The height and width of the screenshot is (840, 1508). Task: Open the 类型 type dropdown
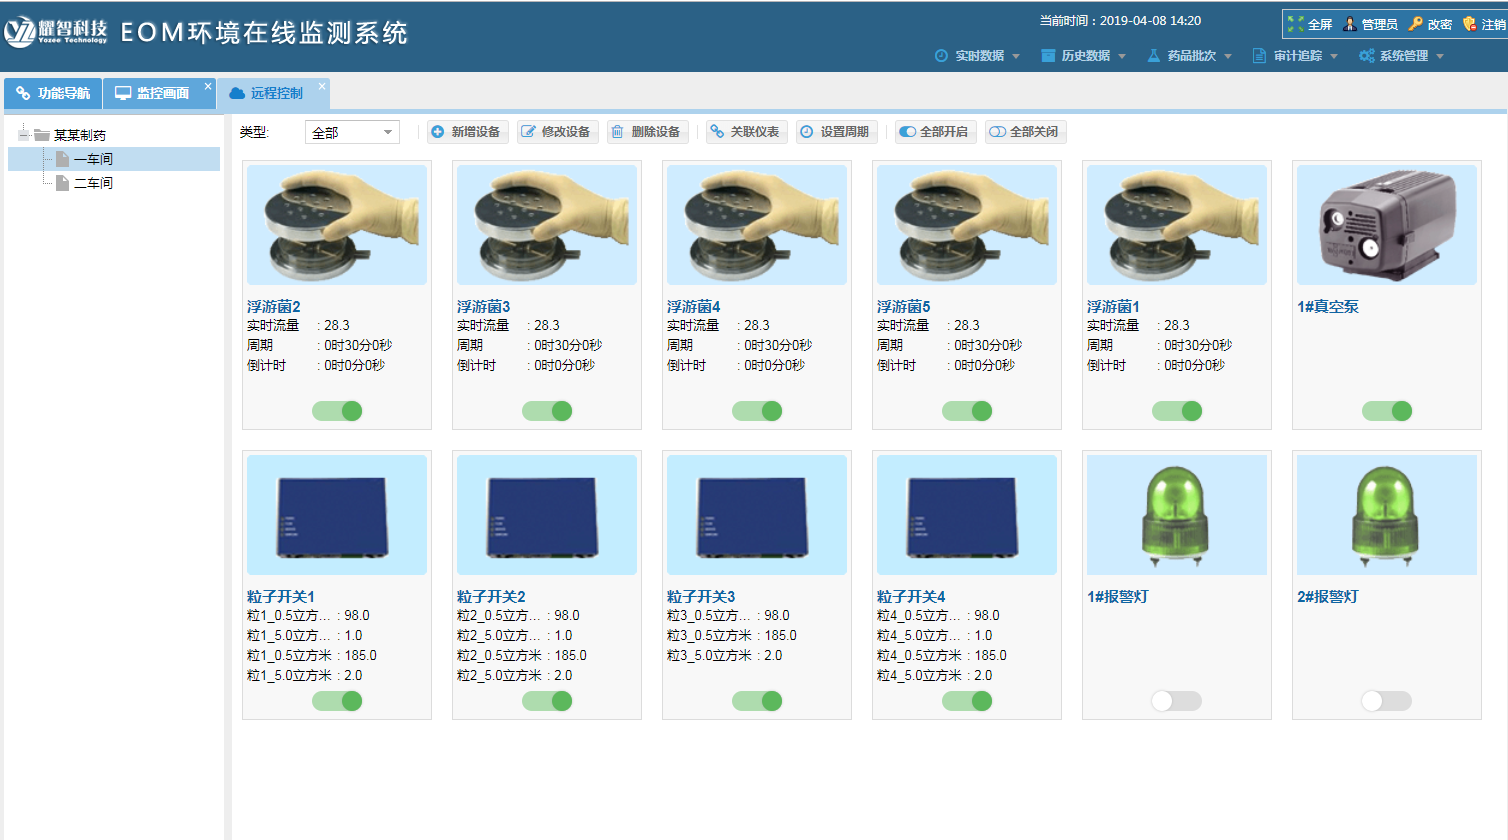pos(351,131)
